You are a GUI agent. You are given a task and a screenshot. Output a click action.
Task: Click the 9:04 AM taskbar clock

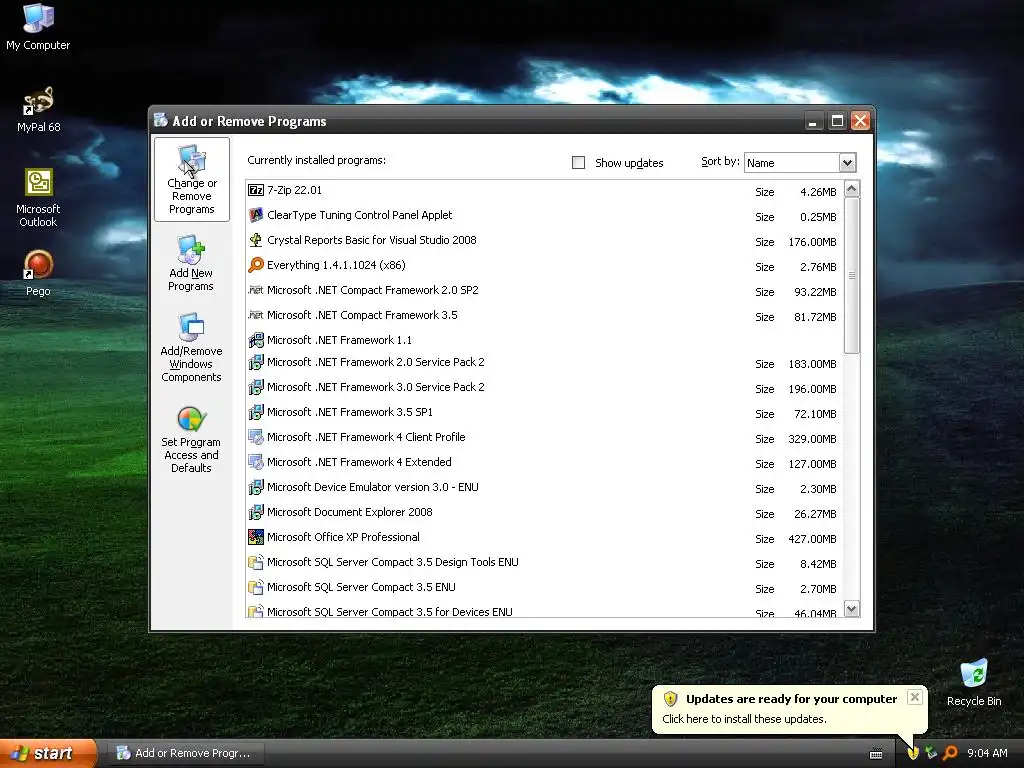[x=987, y=753]
